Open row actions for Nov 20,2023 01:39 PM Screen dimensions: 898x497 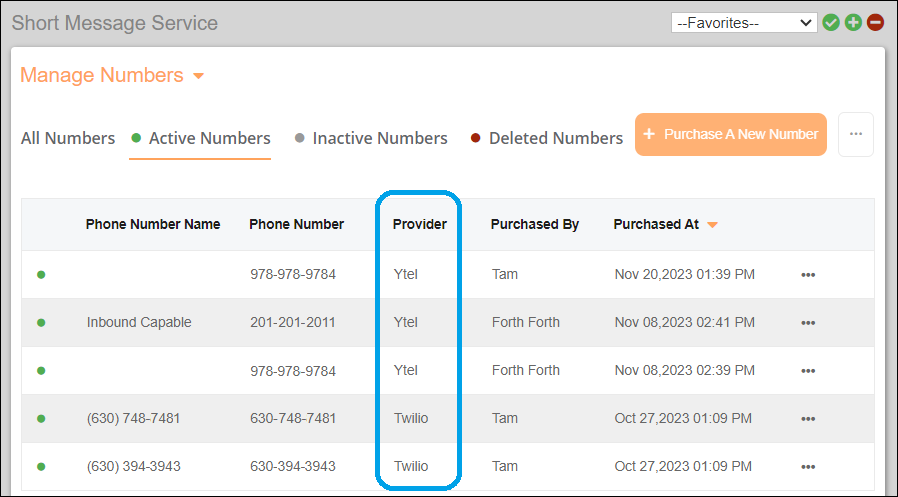coord(808,275)
